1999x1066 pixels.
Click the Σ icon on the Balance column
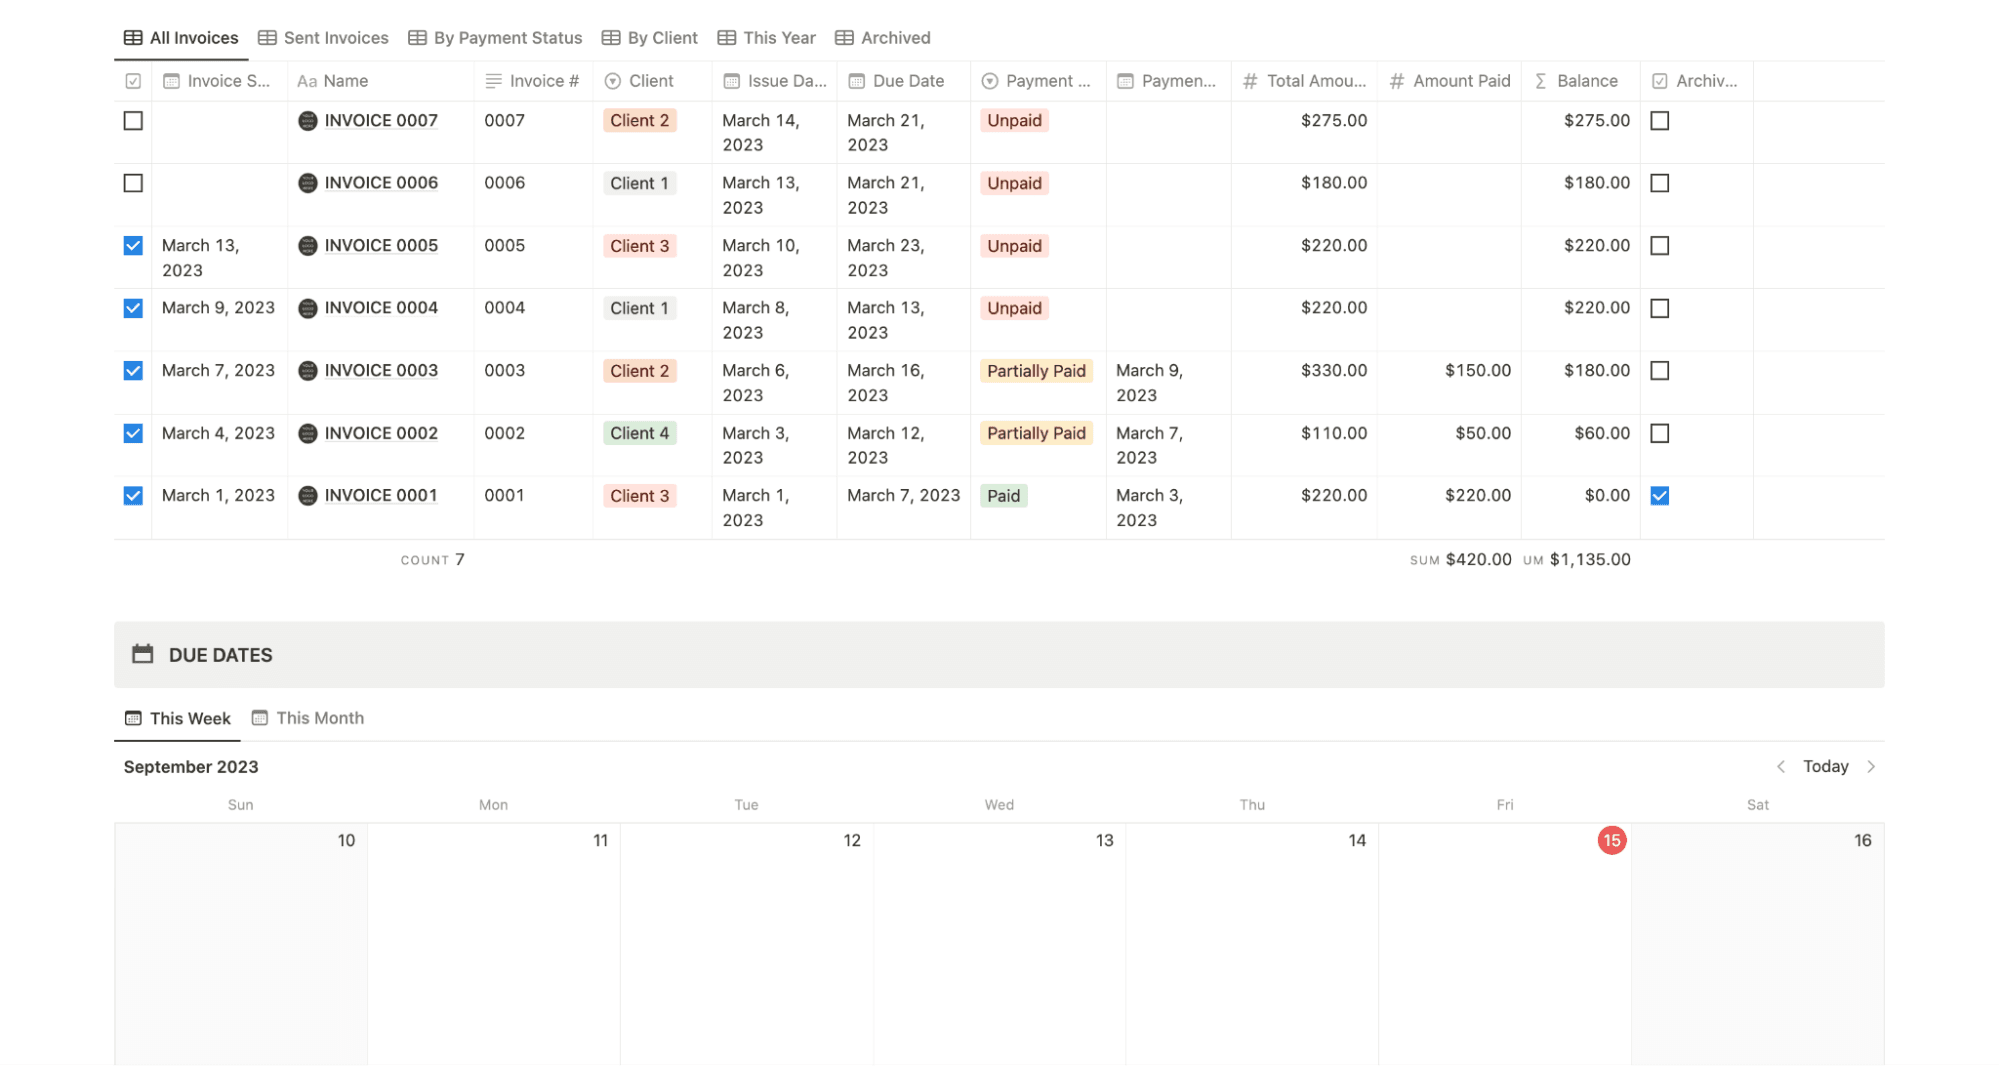(1539, 81)
